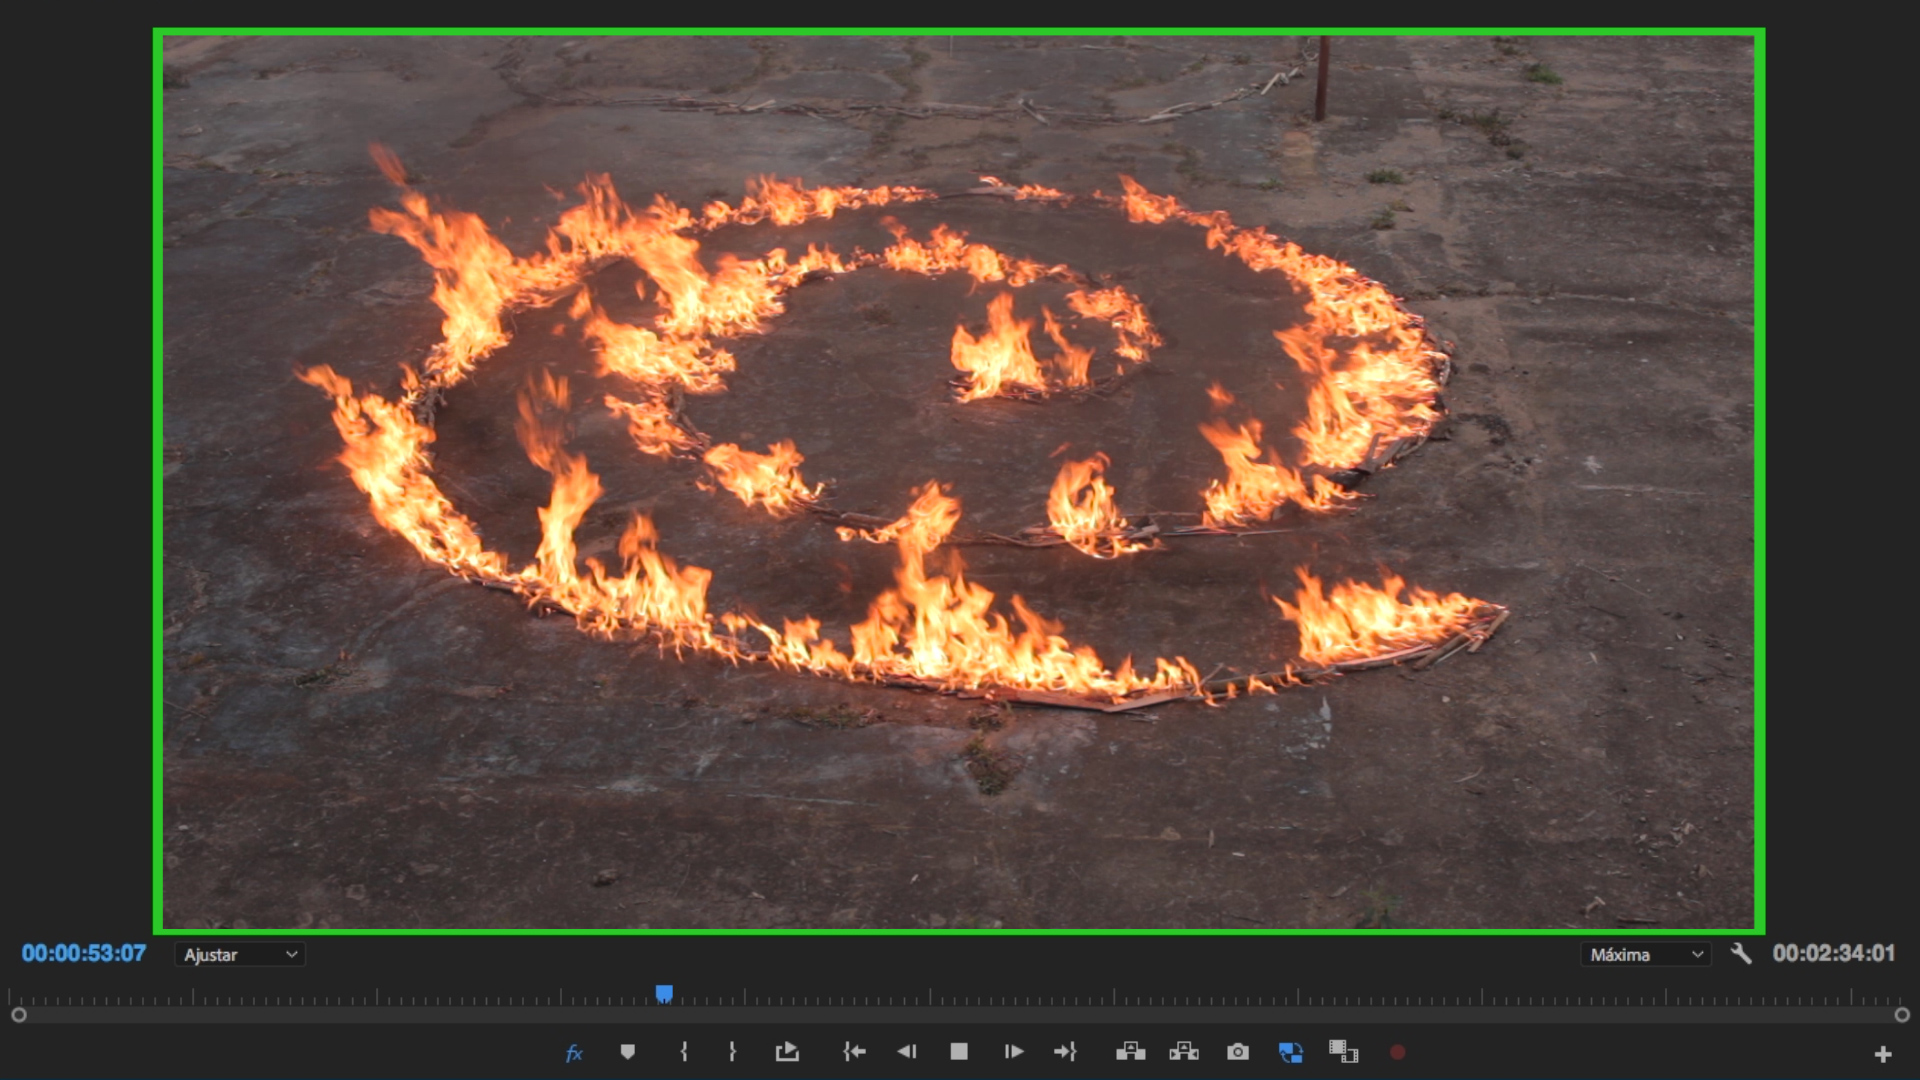Click the Lift icon
The width and height of the screenshot is (1920, 1080).
pyautogui.click(x=1131, y=1052)
